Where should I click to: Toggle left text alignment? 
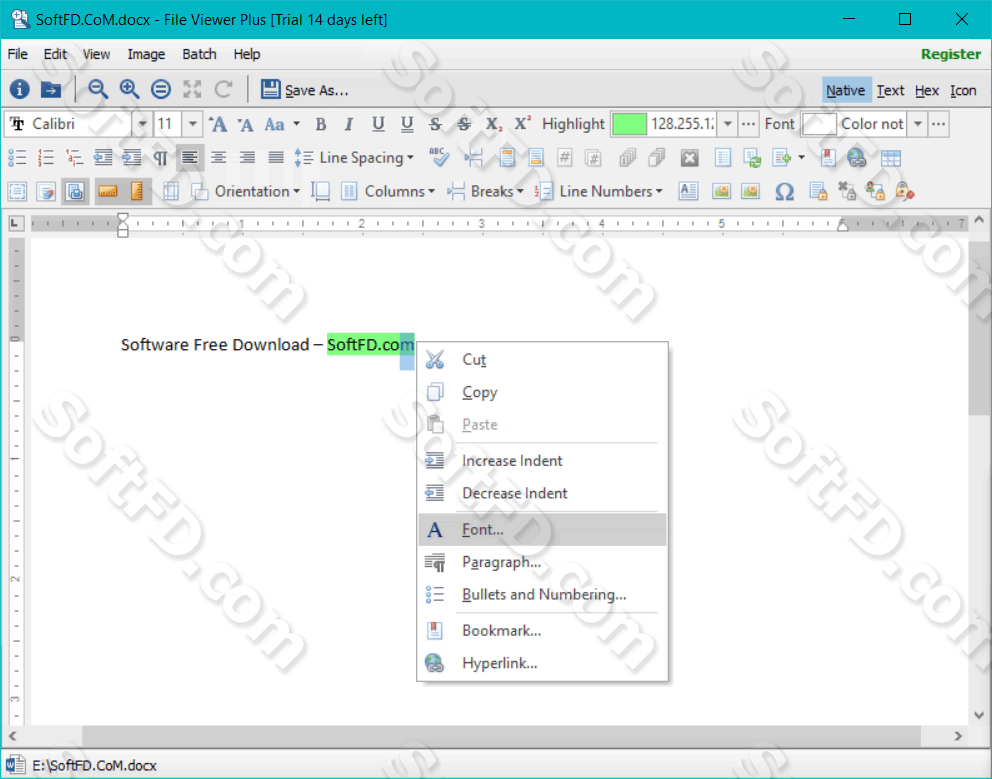[189, 158]
